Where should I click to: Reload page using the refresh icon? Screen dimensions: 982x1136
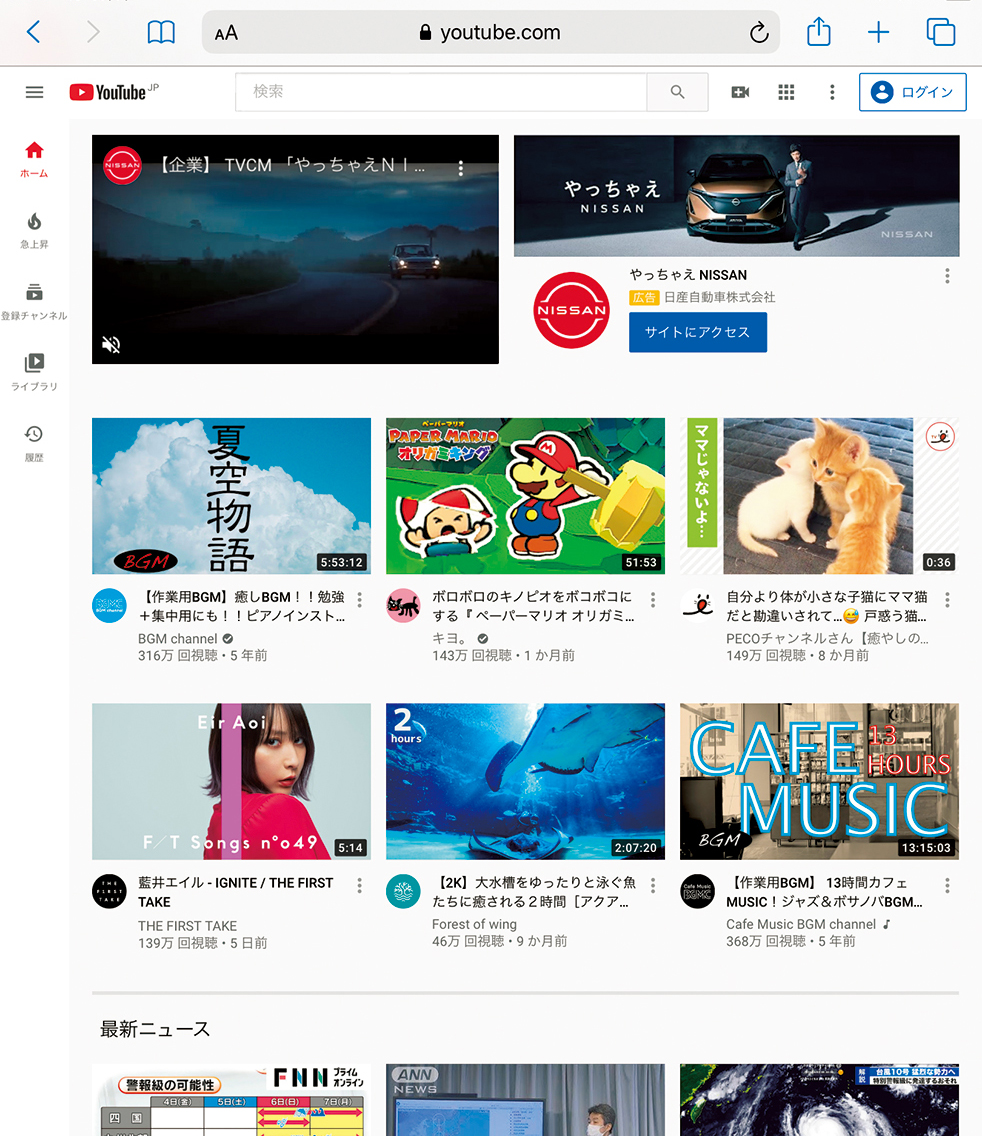click(x=759, y=33)
